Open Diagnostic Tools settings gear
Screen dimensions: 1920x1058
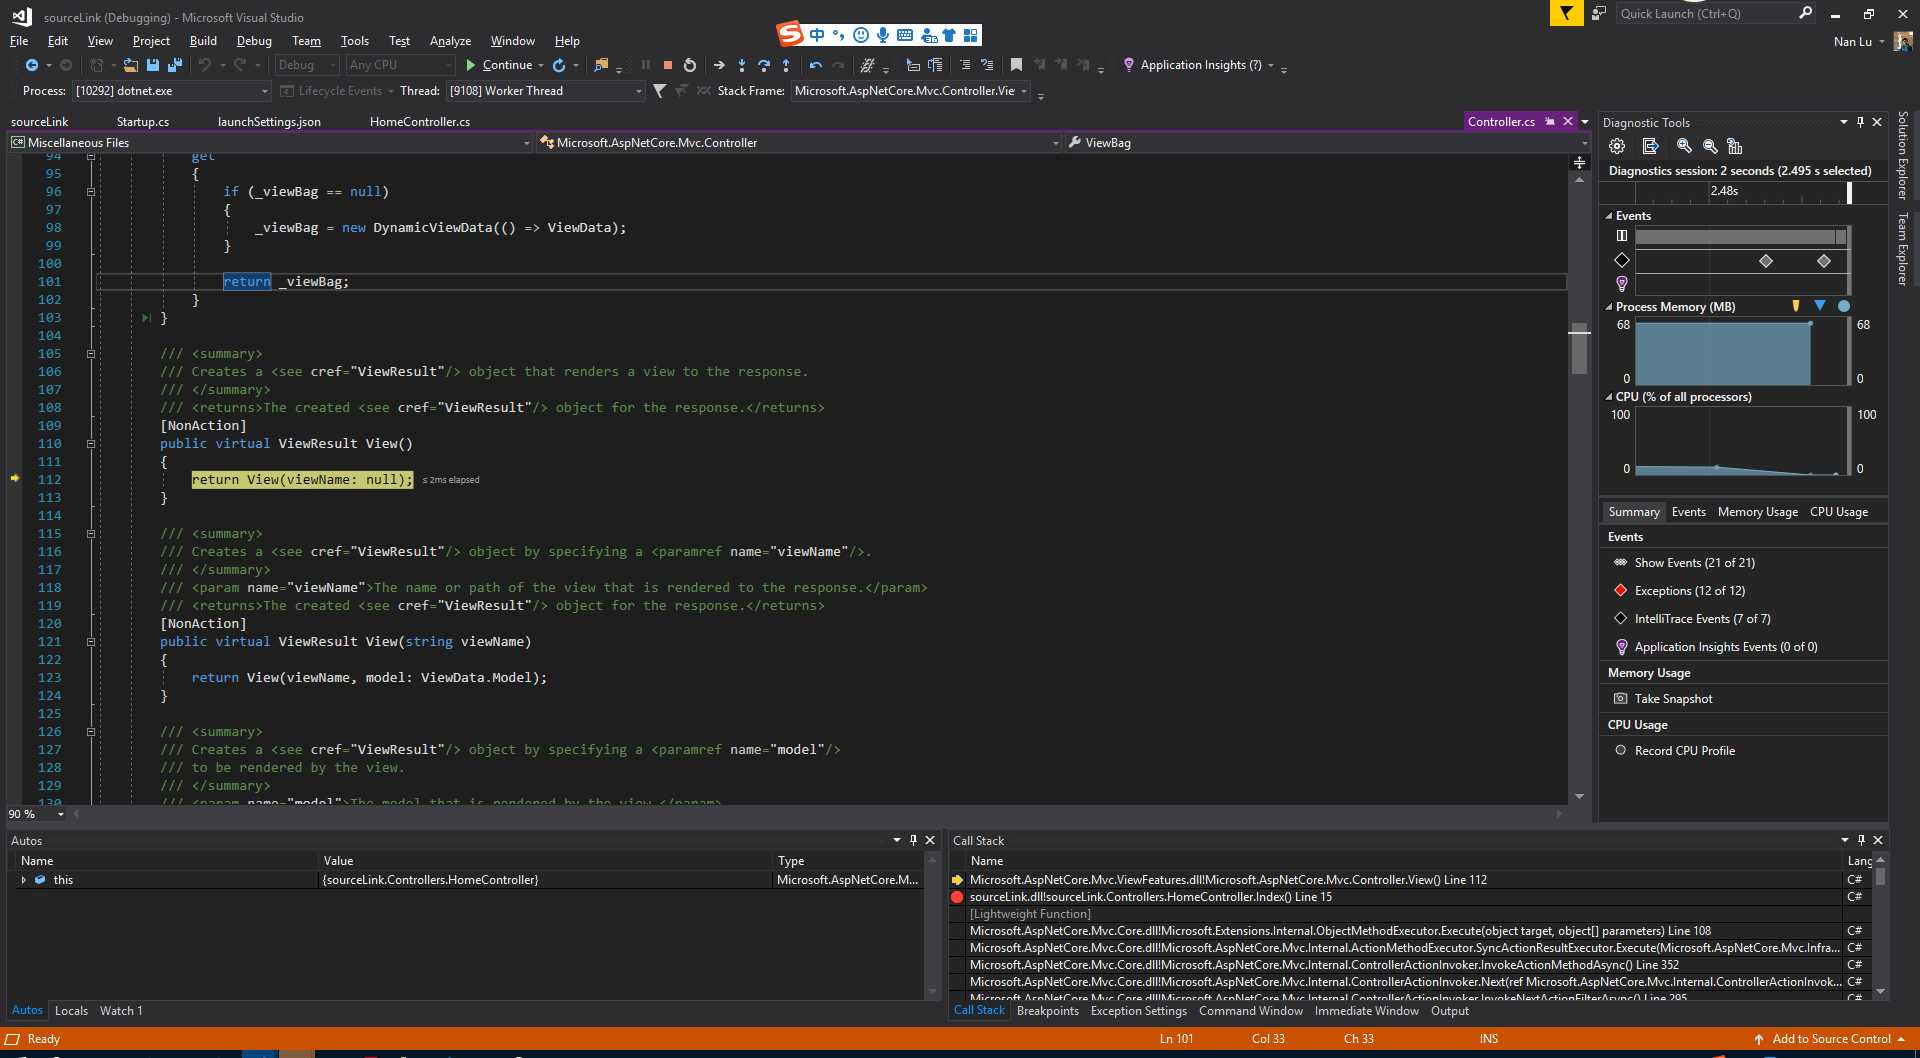pyautogui.click(x=1617, y=146)
